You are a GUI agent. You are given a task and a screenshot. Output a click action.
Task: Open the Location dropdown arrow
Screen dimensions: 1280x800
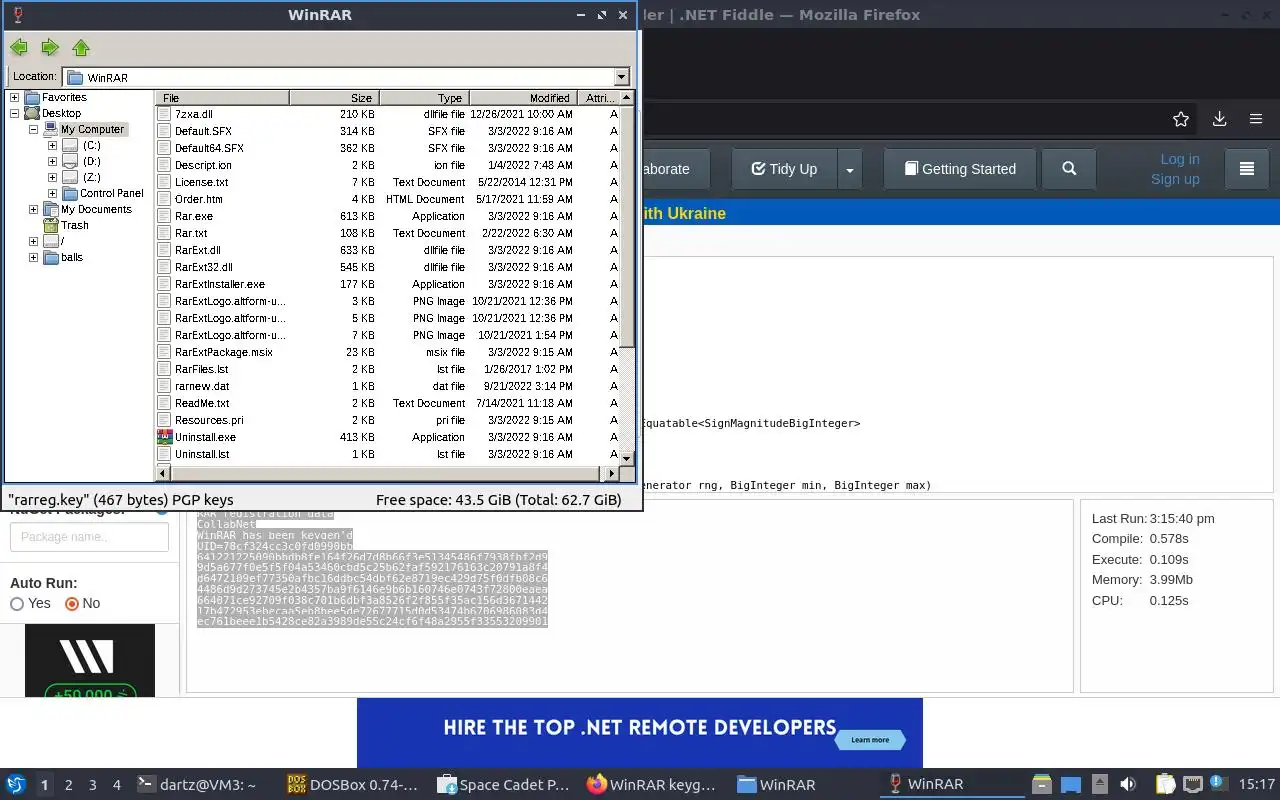tap(621, 77)
